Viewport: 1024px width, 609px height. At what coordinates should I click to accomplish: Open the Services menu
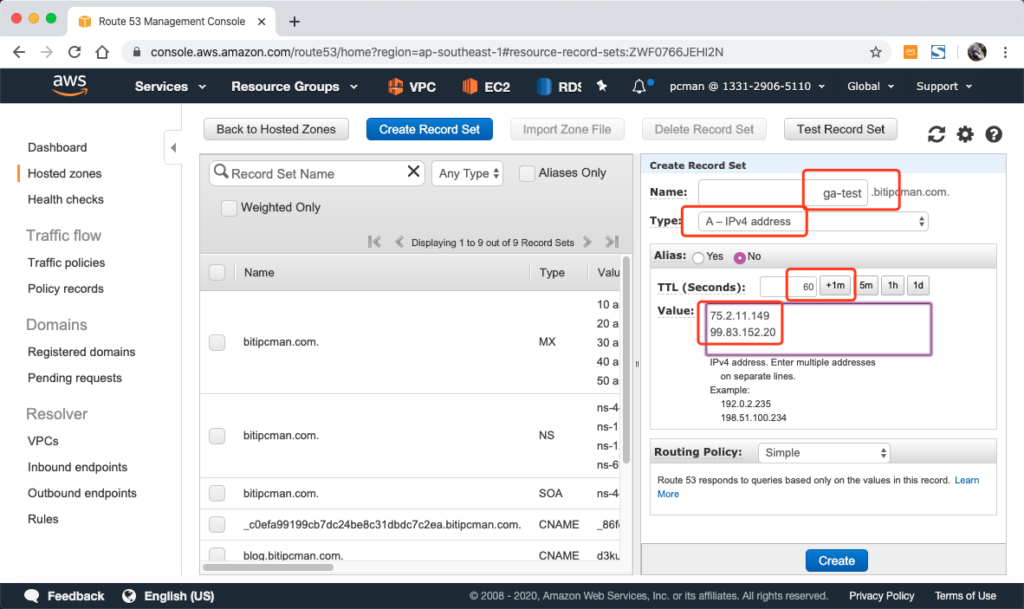pos(170,87)
